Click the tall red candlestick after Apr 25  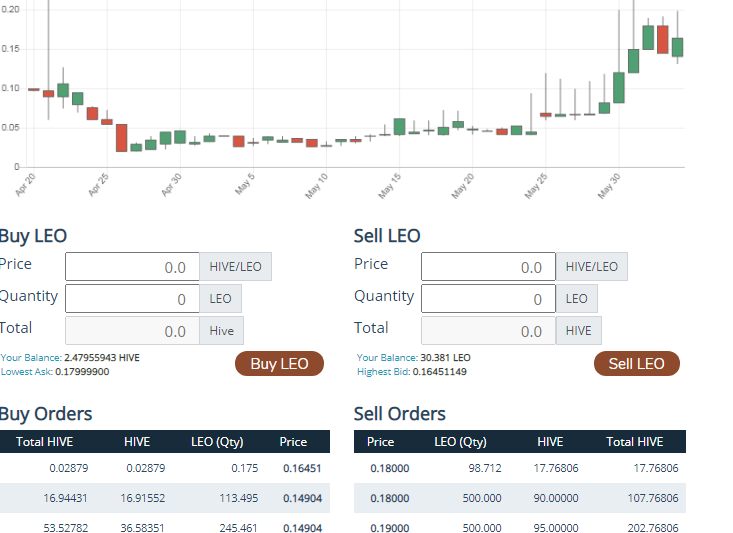coord(122,138)
